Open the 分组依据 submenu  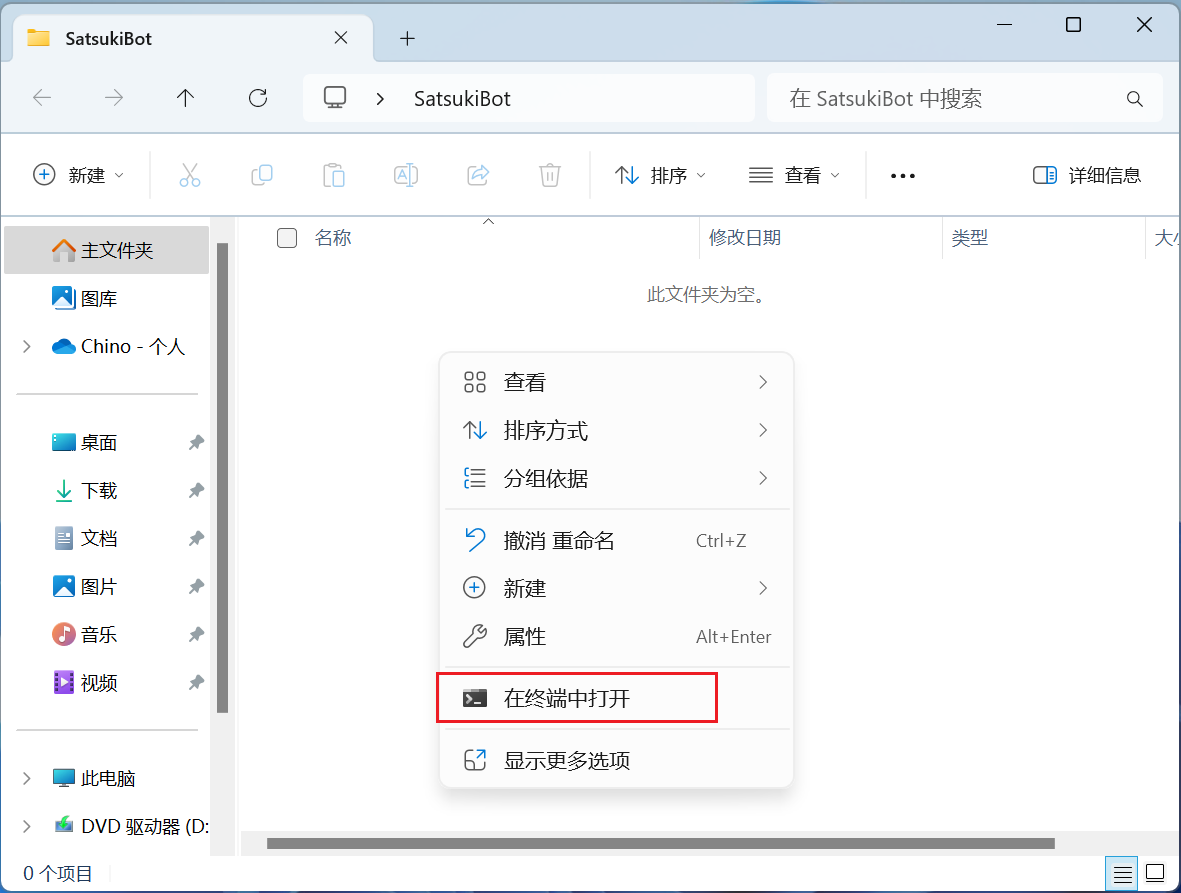(616, 479)
